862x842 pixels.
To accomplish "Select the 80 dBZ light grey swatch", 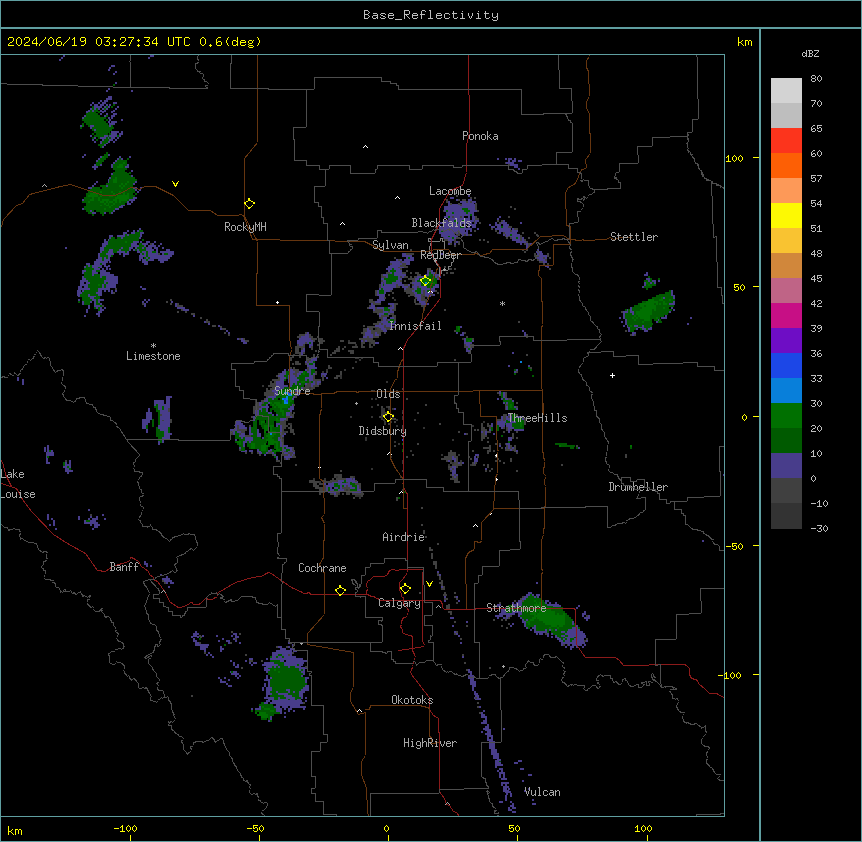I will click(x=786, y=90).
